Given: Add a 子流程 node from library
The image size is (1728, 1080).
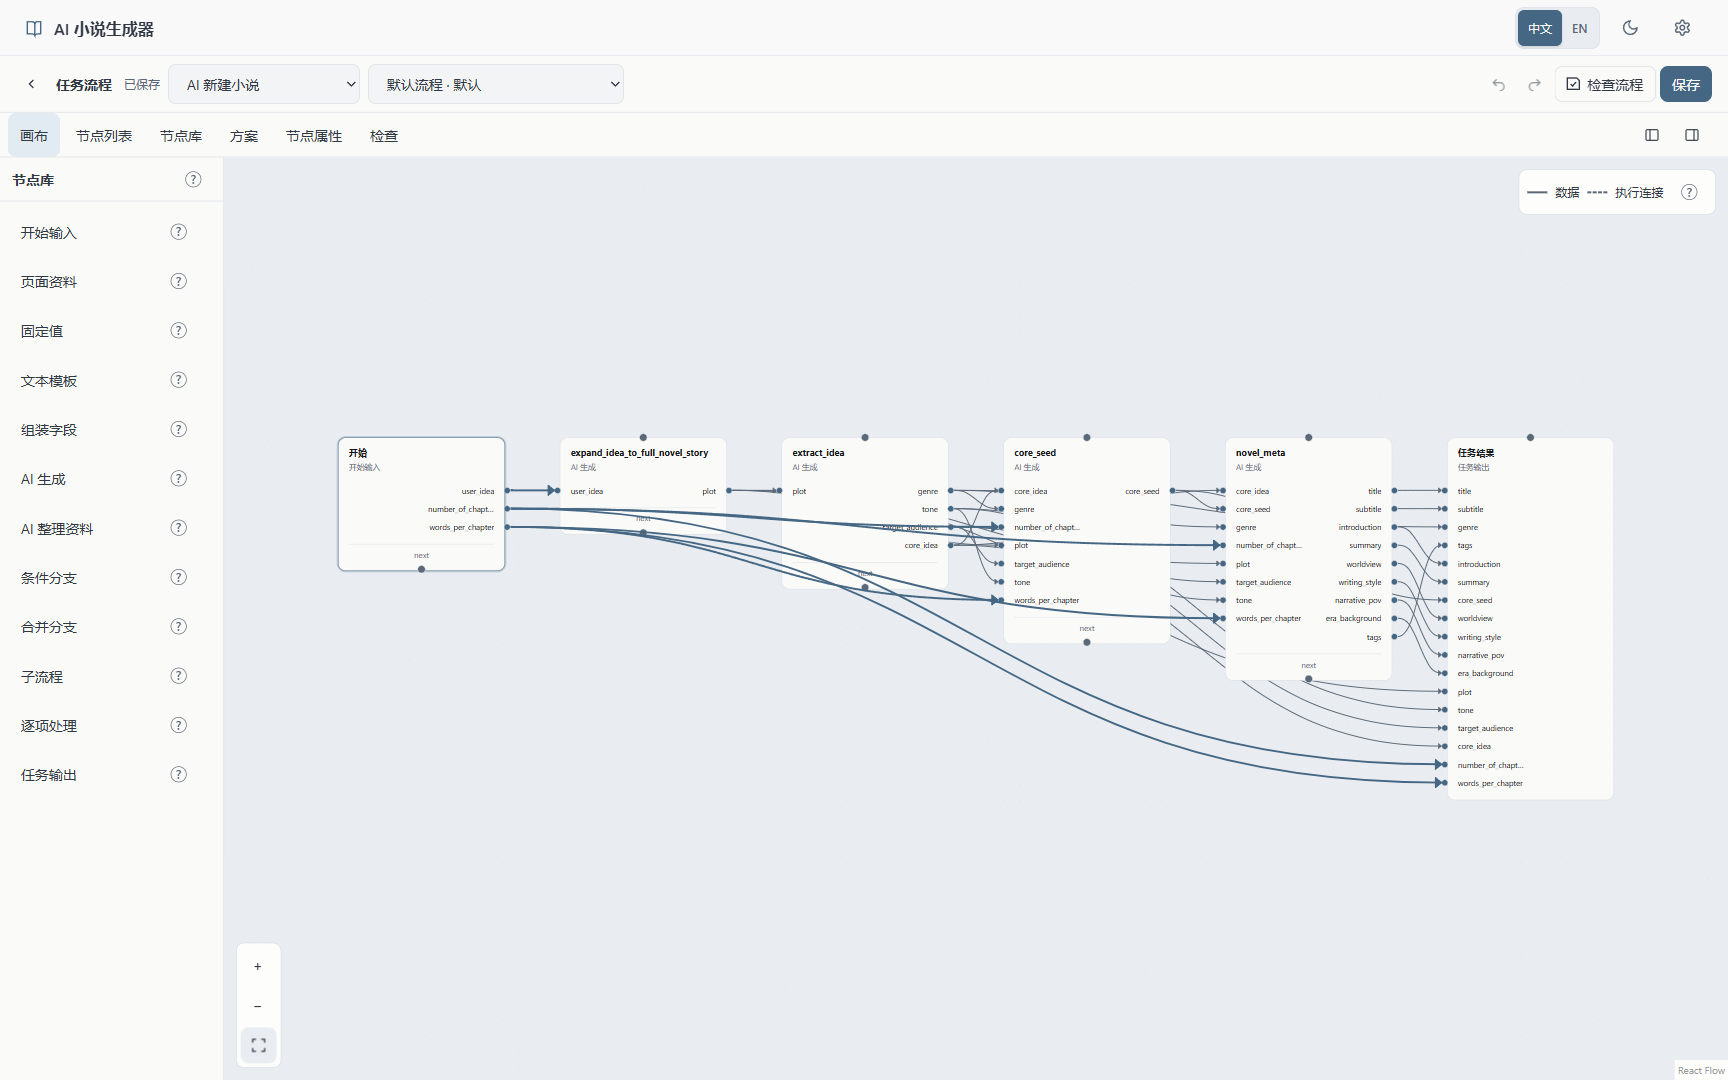Looking at the screenshot, I should 42,677.
